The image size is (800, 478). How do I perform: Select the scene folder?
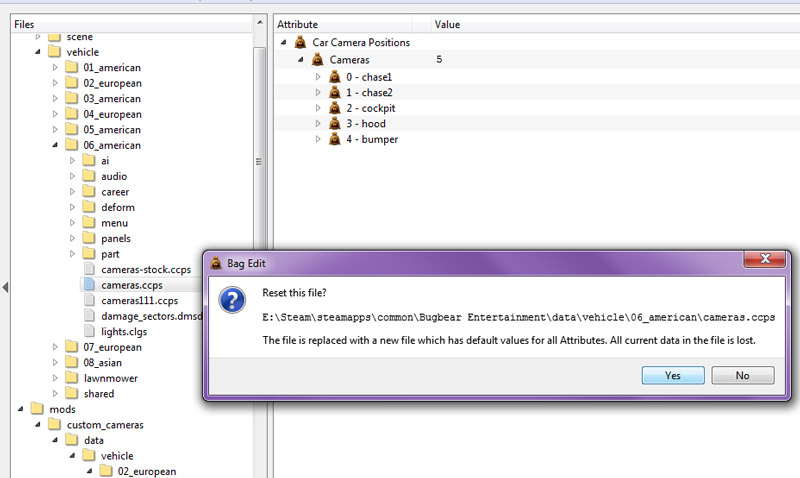click(x=79, y=37)
